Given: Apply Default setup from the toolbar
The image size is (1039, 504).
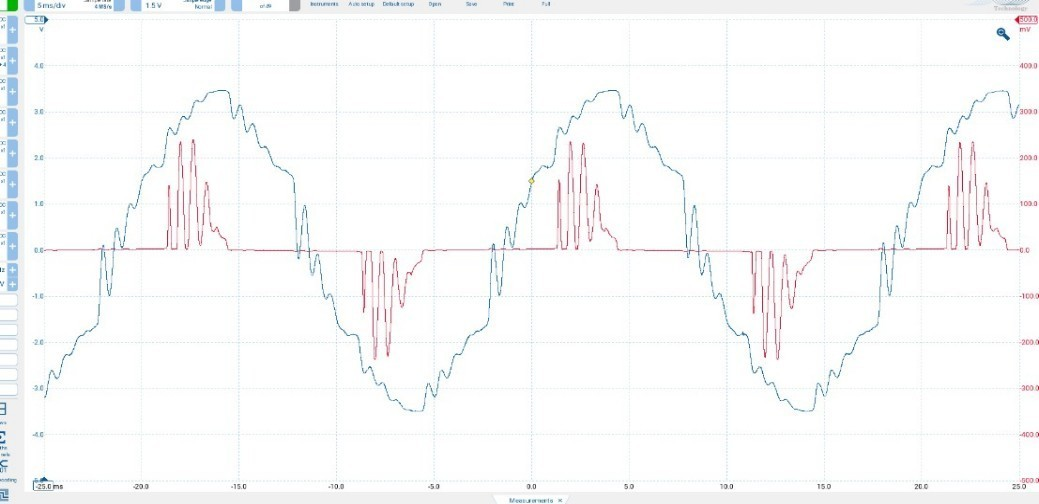Looking at the screenshot, I should (x=399, y=4).
